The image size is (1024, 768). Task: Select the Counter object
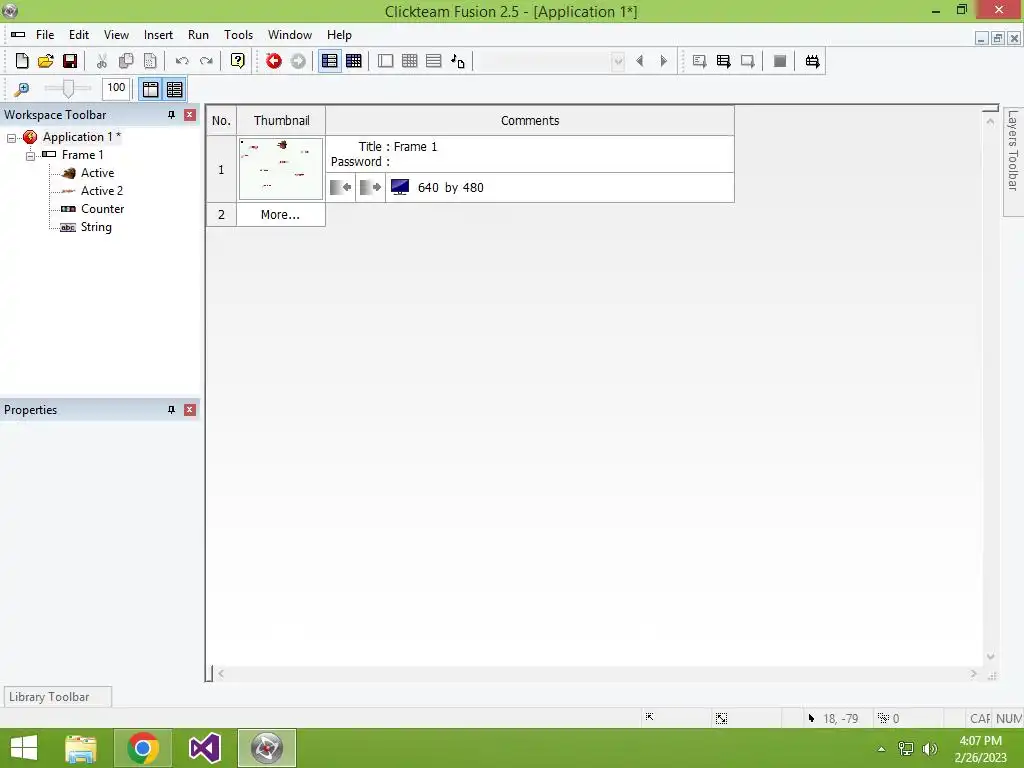pyautogui.click(x=103, y=209)
